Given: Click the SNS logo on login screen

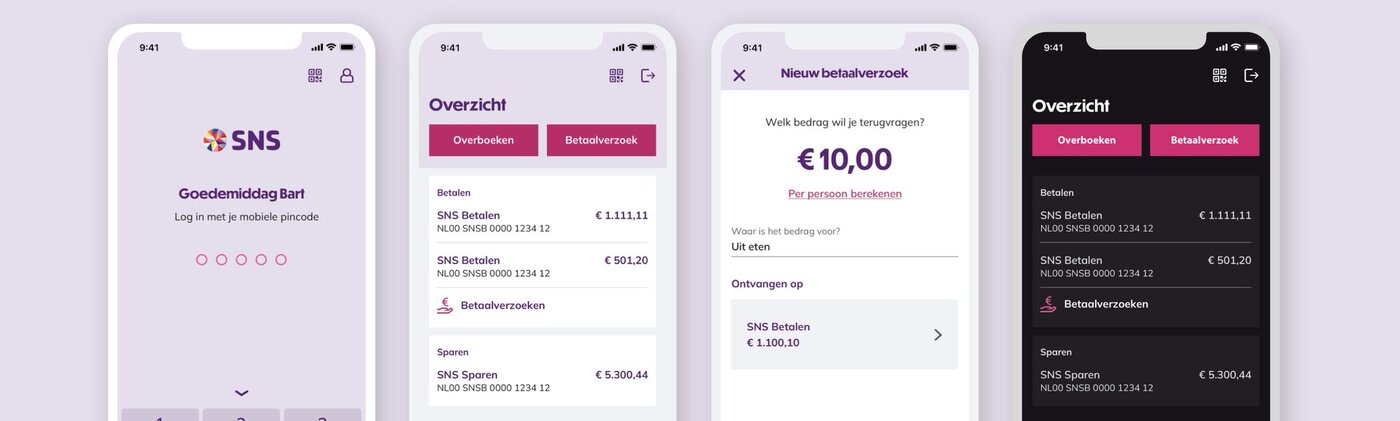Looking at the screenshot, I should (242, 140).
